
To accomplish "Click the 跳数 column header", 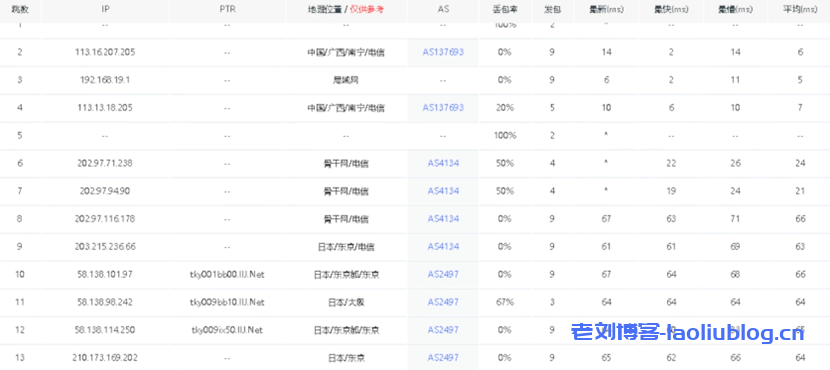I will (x=20, y=10).
